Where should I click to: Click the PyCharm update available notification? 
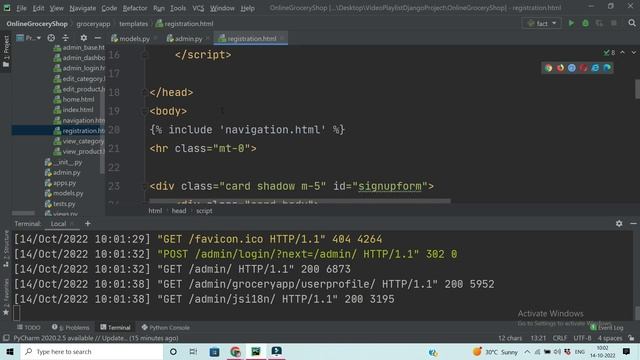pyautogui.click(x=96, y=338)
